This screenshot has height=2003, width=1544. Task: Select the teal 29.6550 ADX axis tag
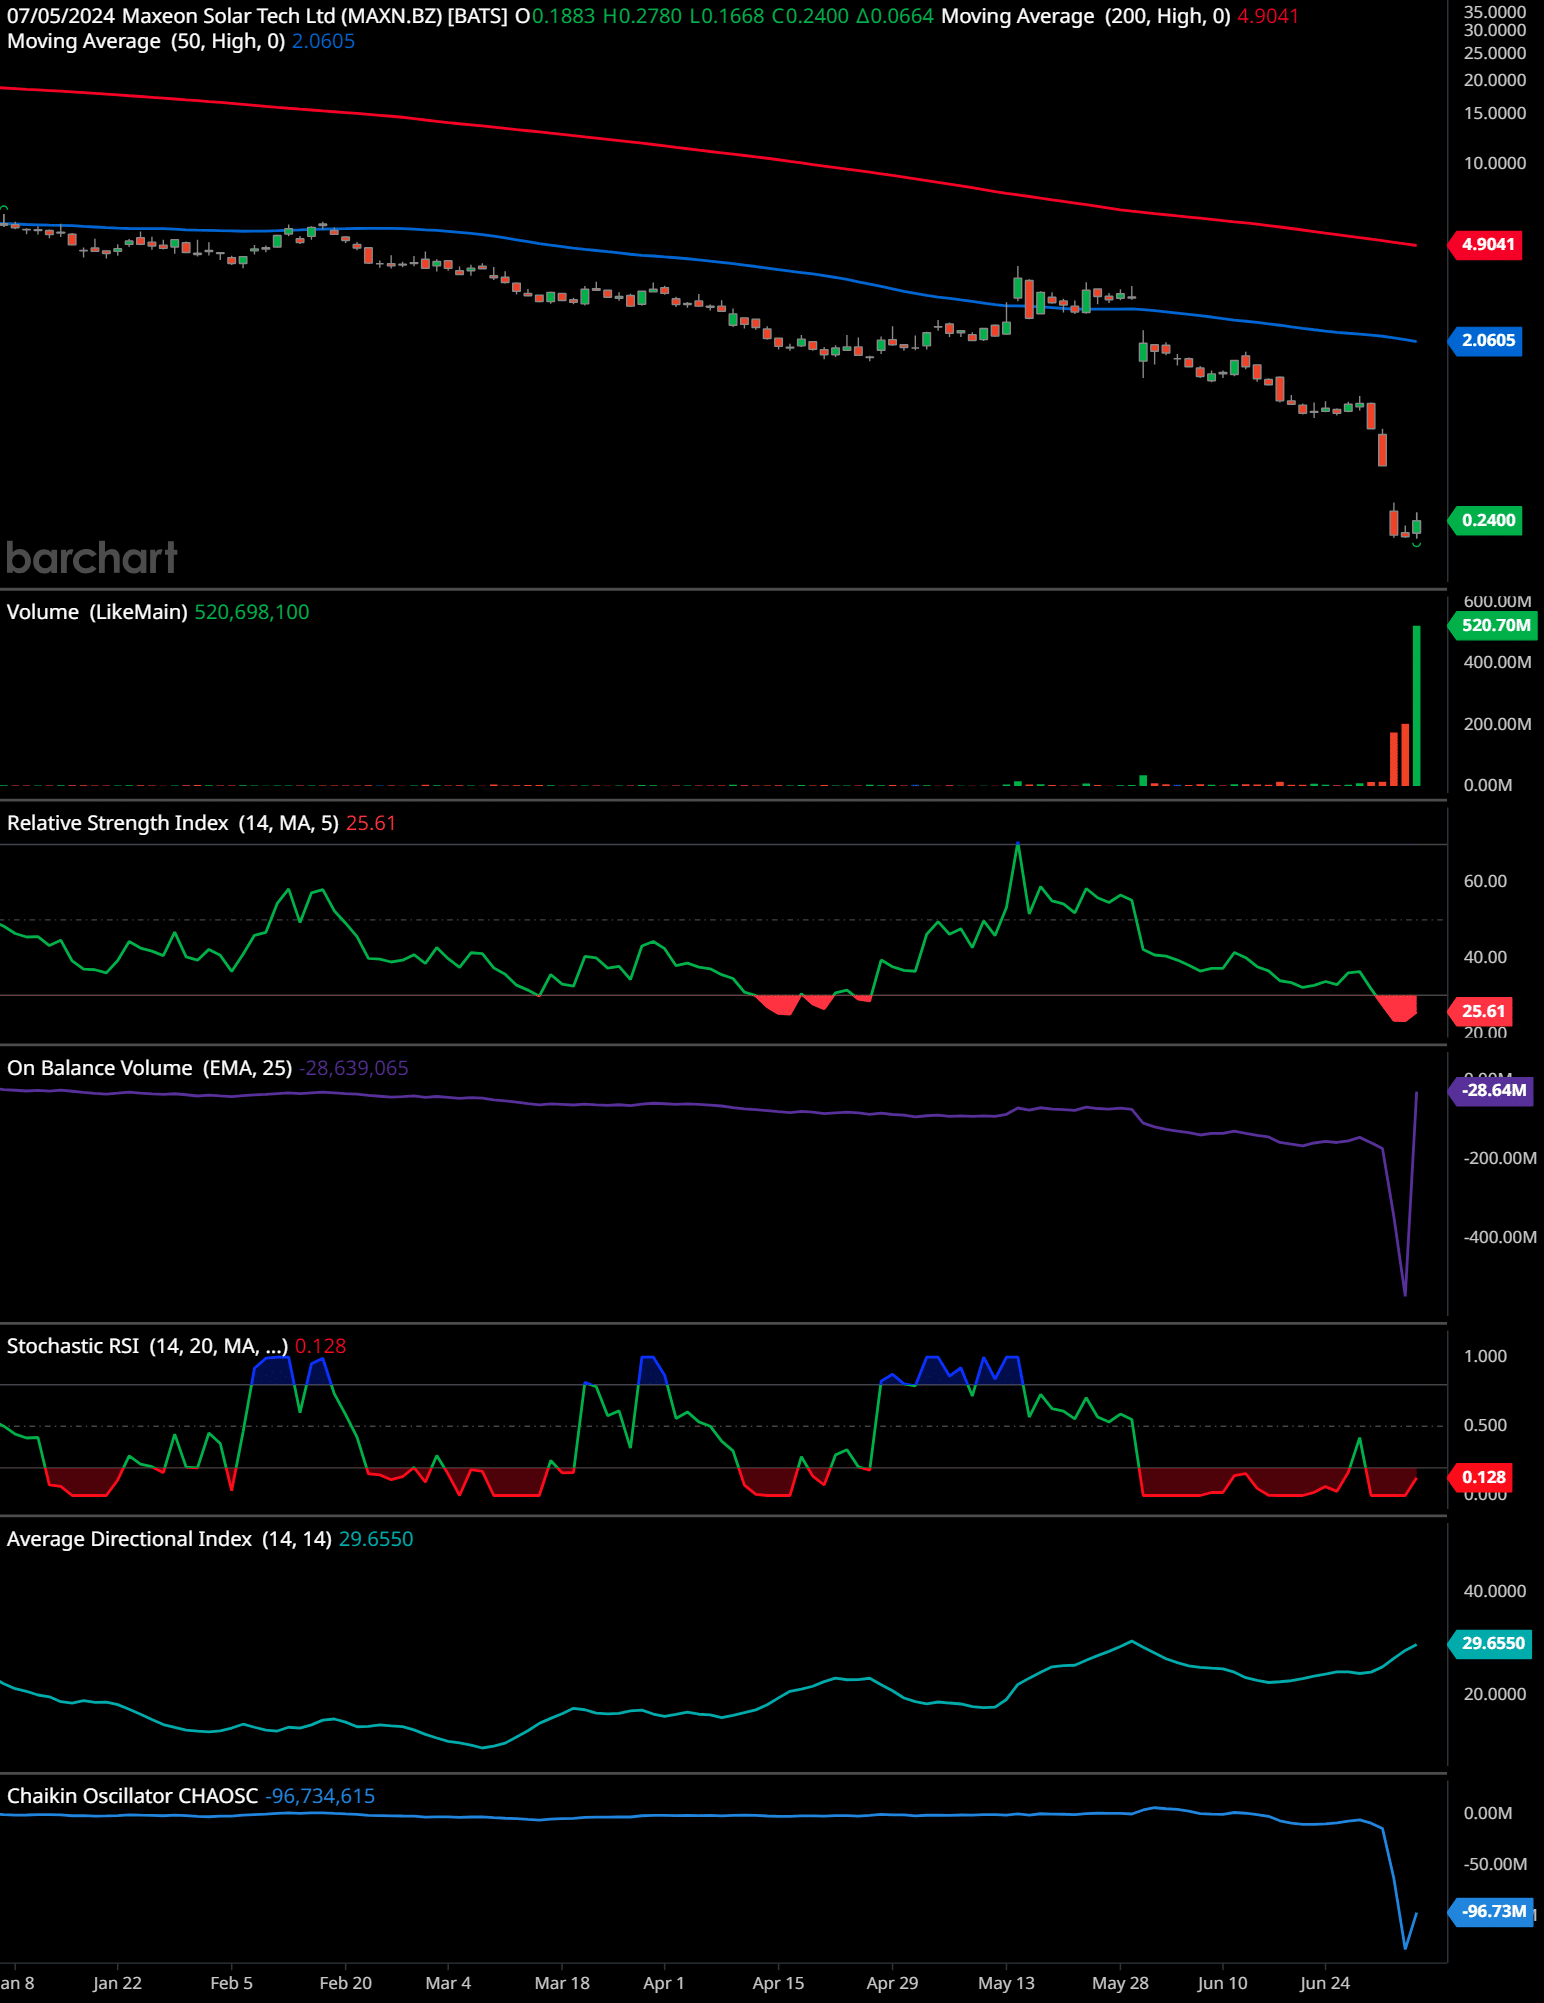click(x=1491, y=1644)
